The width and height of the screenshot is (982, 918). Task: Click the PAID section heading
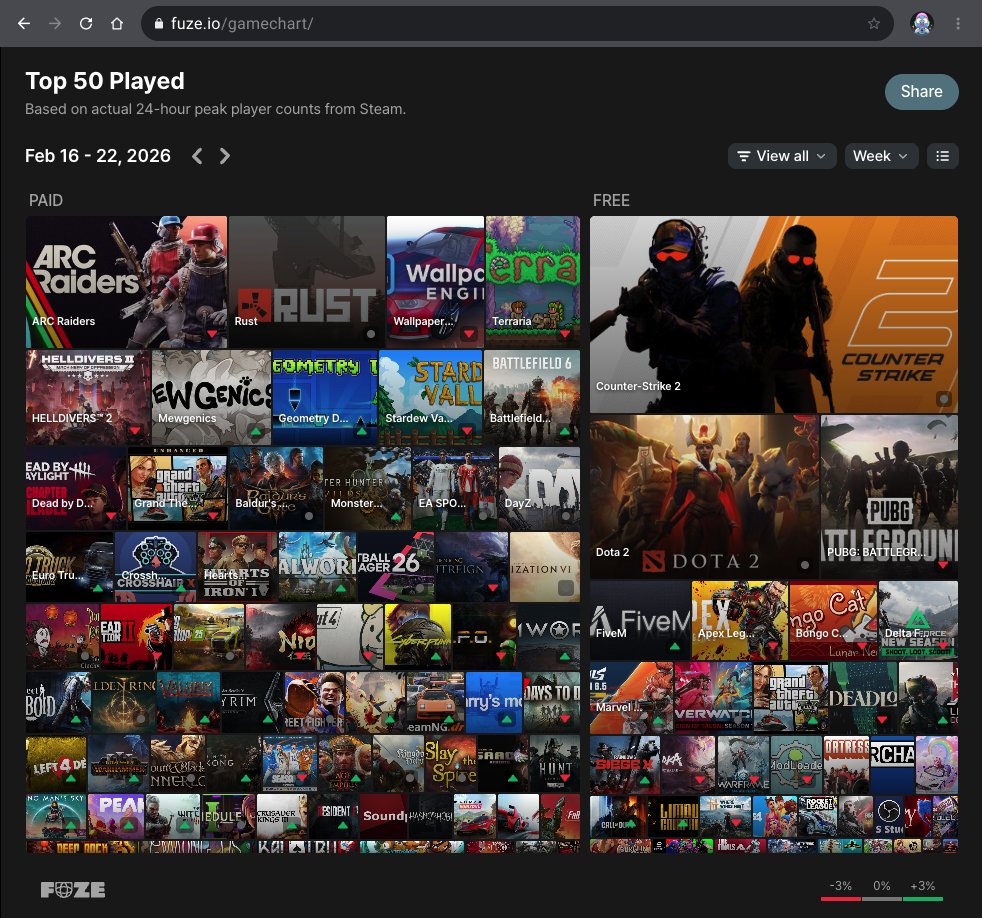coord(46,200)
